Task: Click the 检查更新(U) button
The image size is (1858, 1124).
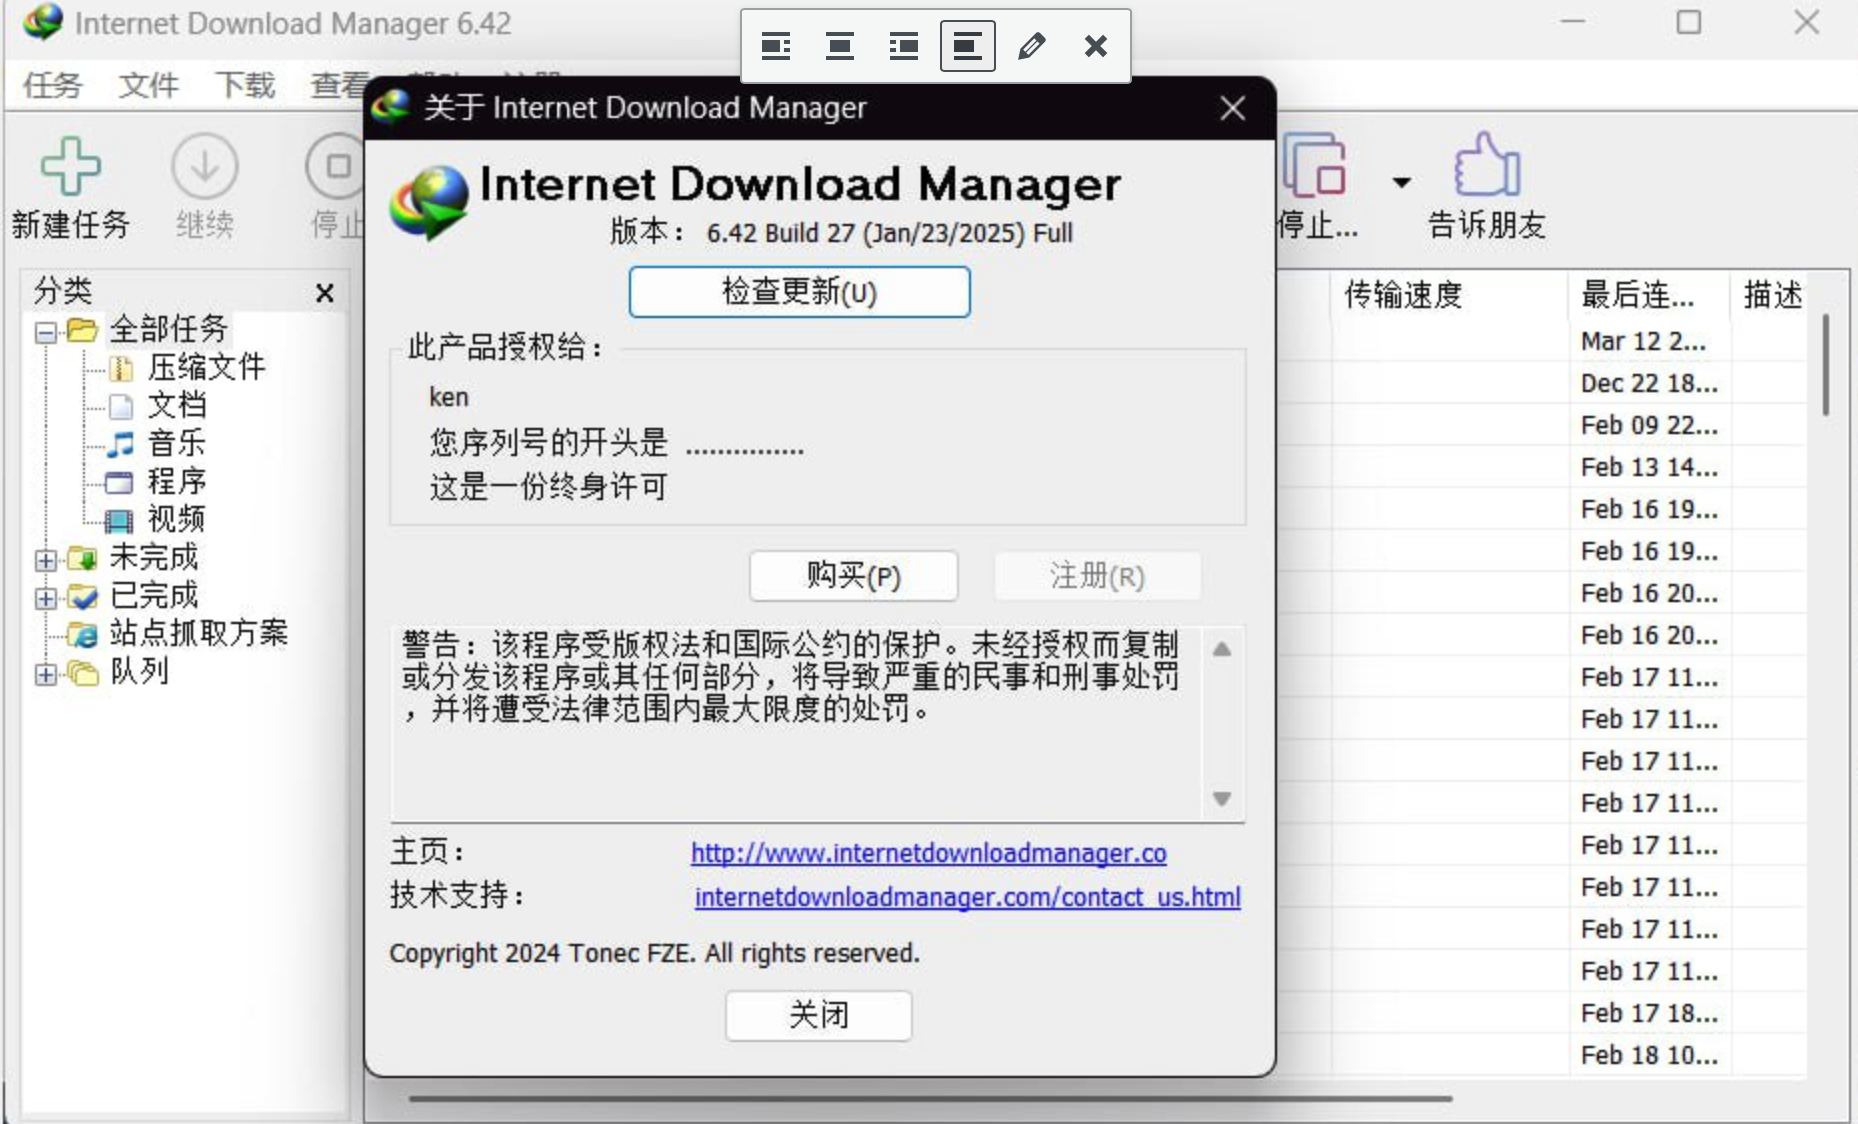Action: coord(798,292)
